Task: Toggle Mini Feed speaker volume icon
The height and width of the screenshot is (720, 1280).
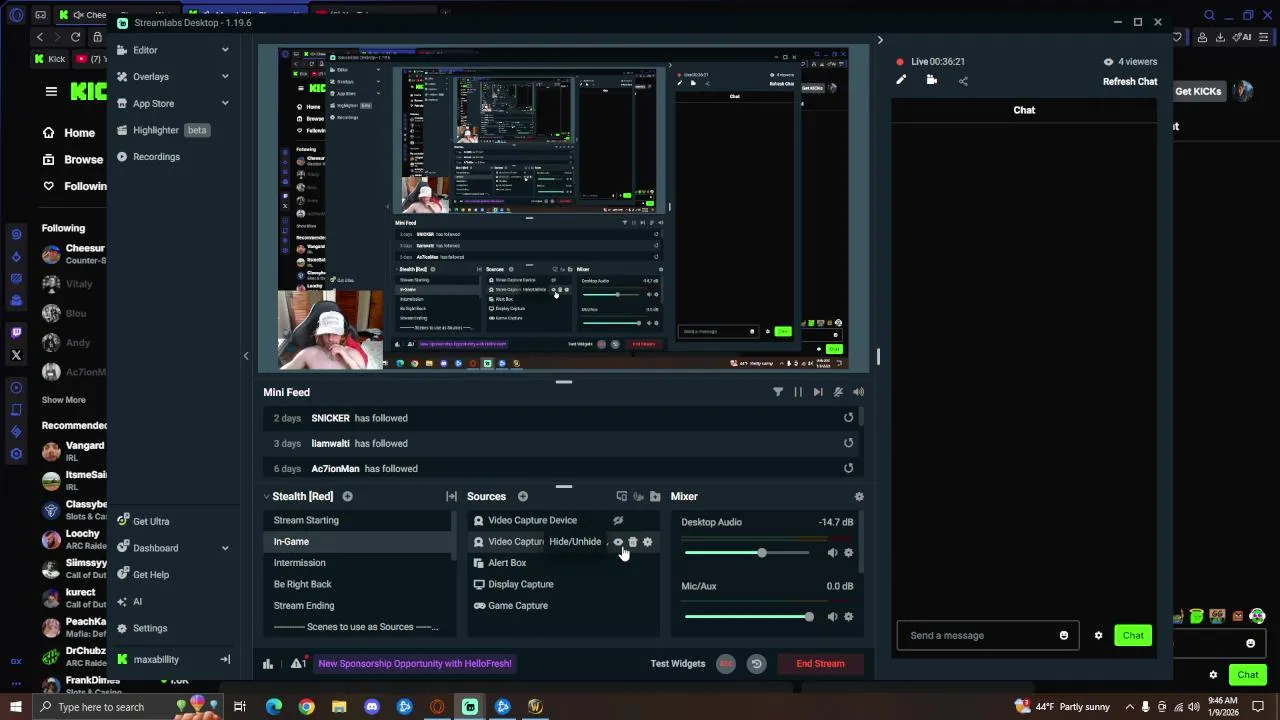Action: pos(858,392)
